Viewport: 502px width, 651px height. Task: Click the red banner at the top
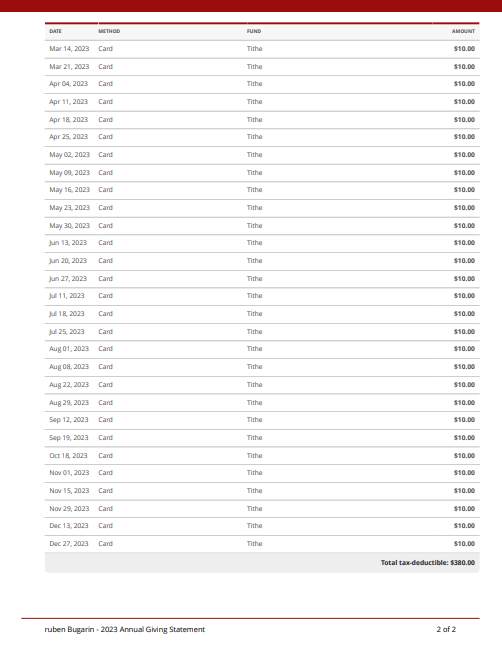[x=251, y=6]
